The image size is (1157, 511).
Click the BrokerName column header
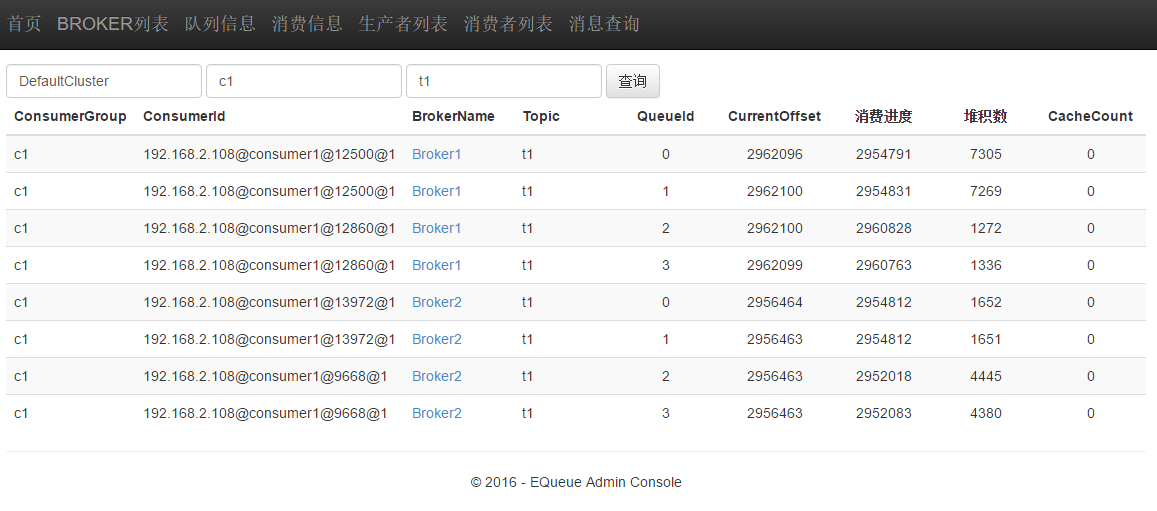[x=453, y=117]
